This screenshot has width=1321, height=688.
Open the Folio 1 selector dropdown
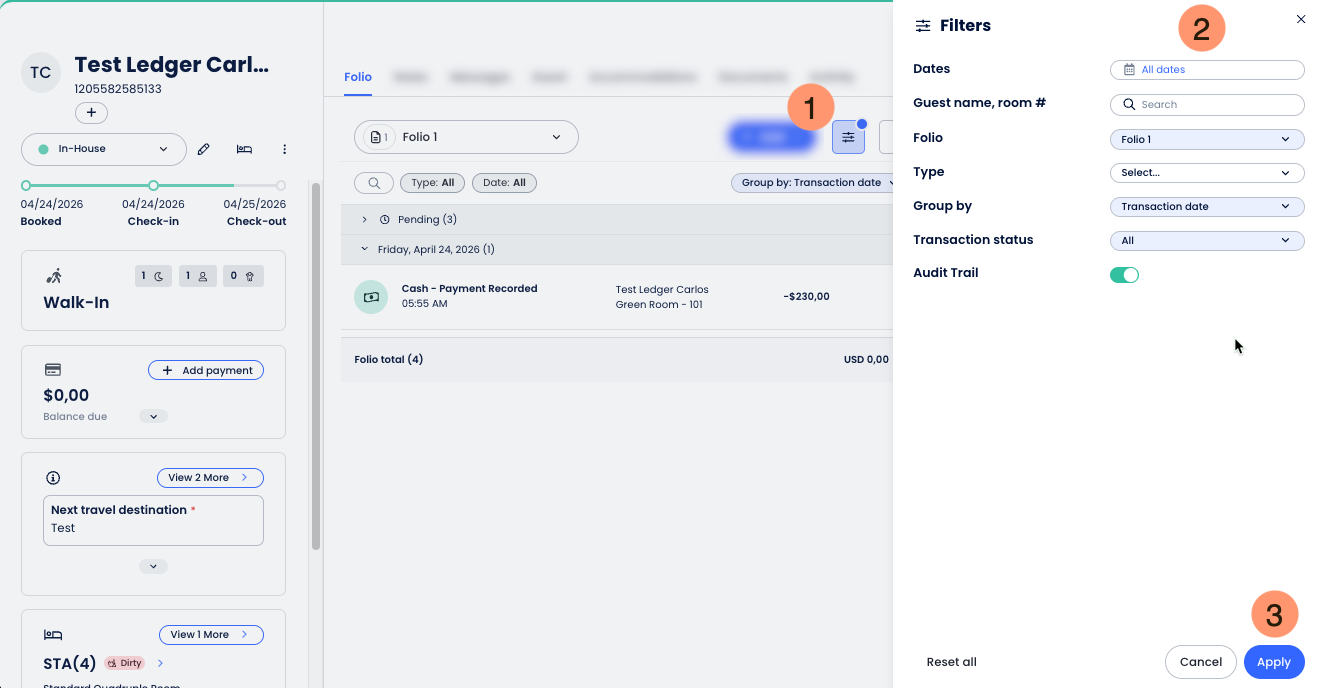466,137
